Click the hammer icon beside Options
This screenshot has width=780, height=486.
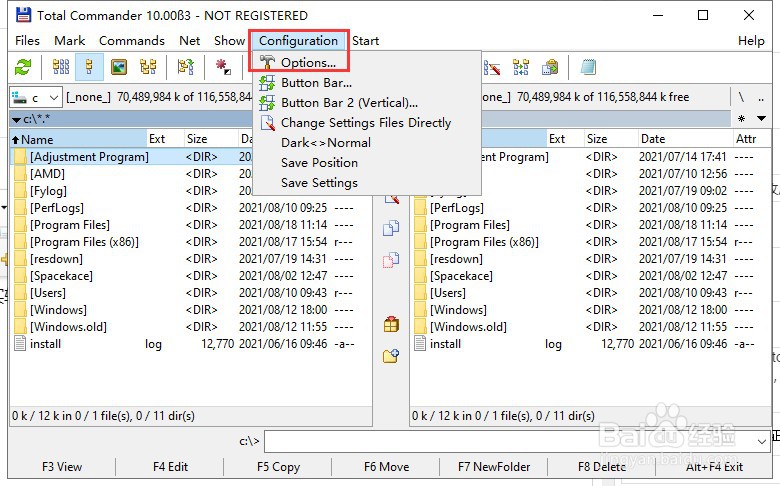(267, 62)
